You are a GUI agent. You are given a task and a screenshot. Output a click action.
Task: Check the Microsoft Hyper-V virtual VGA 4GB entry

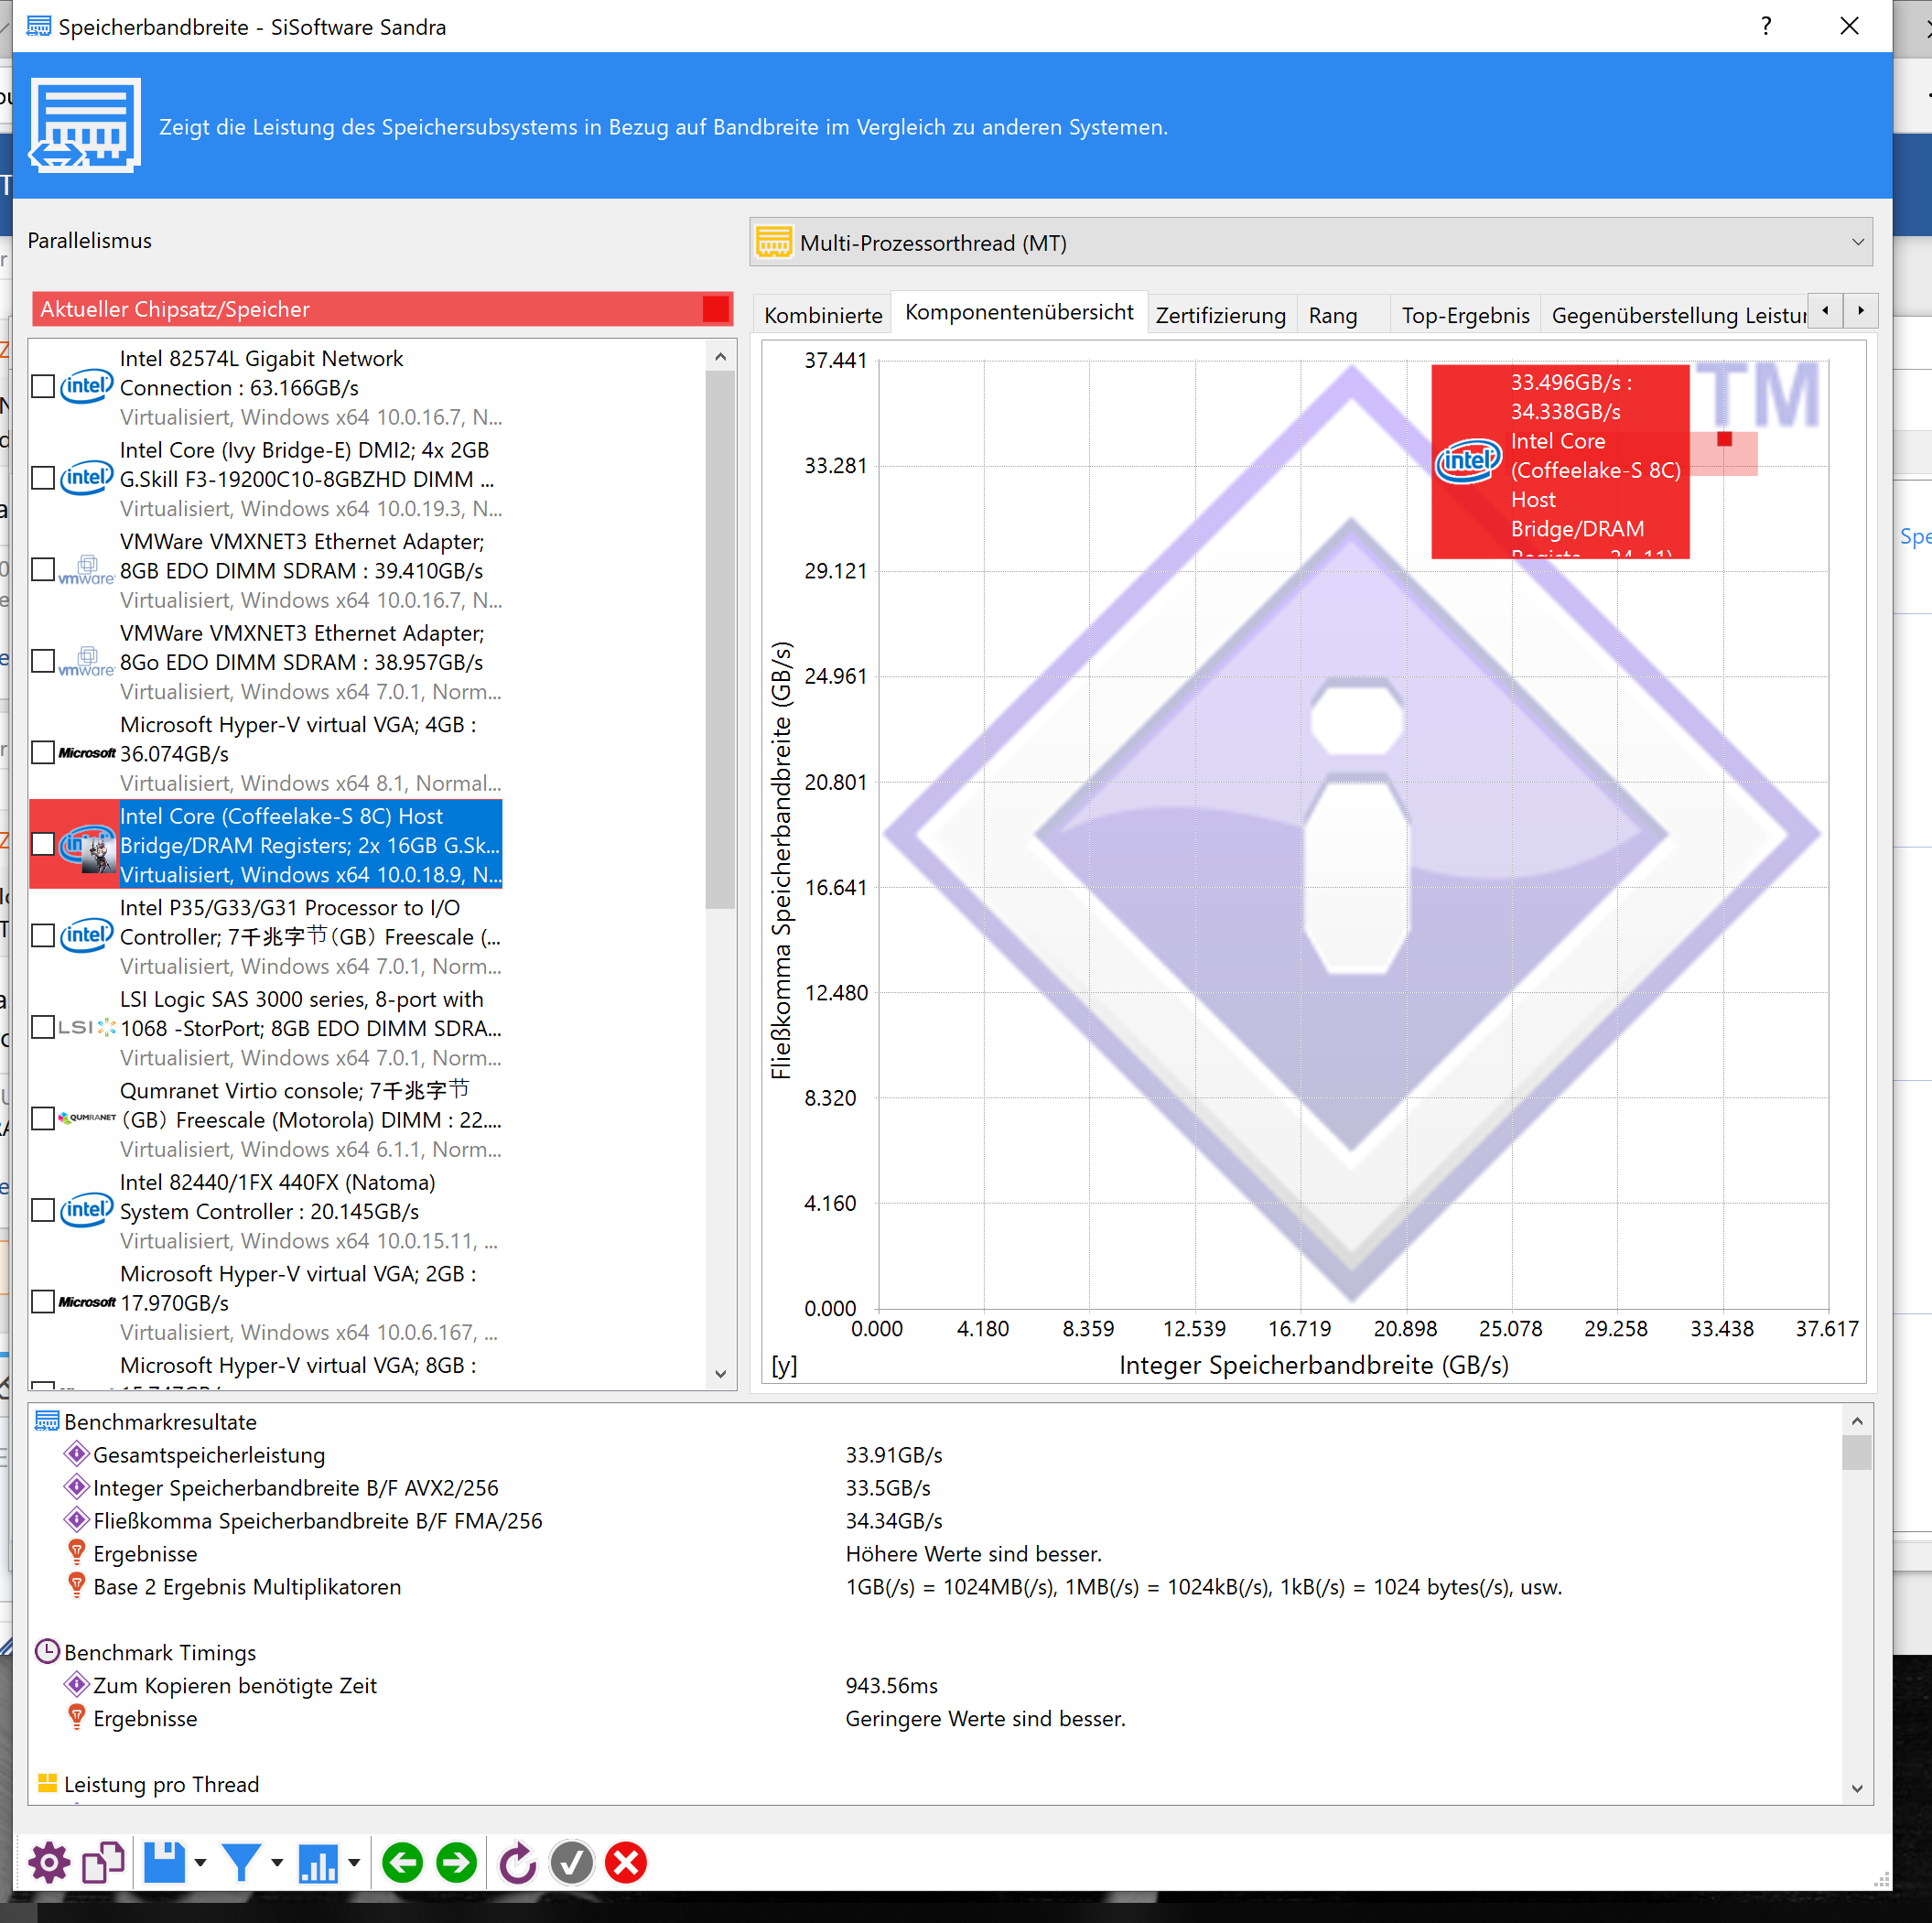43,753
